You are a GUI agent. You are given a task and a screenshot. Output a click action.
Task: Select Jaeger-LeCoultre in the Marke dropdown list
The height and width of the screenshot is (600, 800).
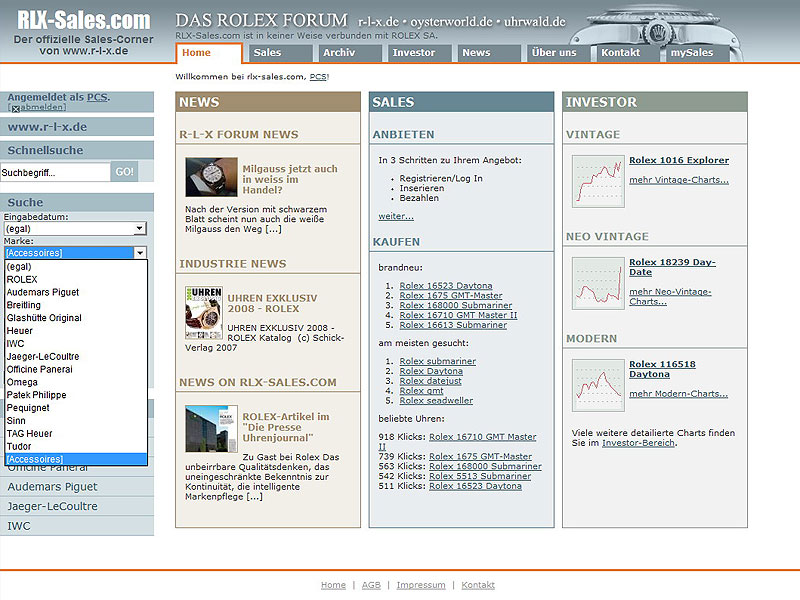76,357
